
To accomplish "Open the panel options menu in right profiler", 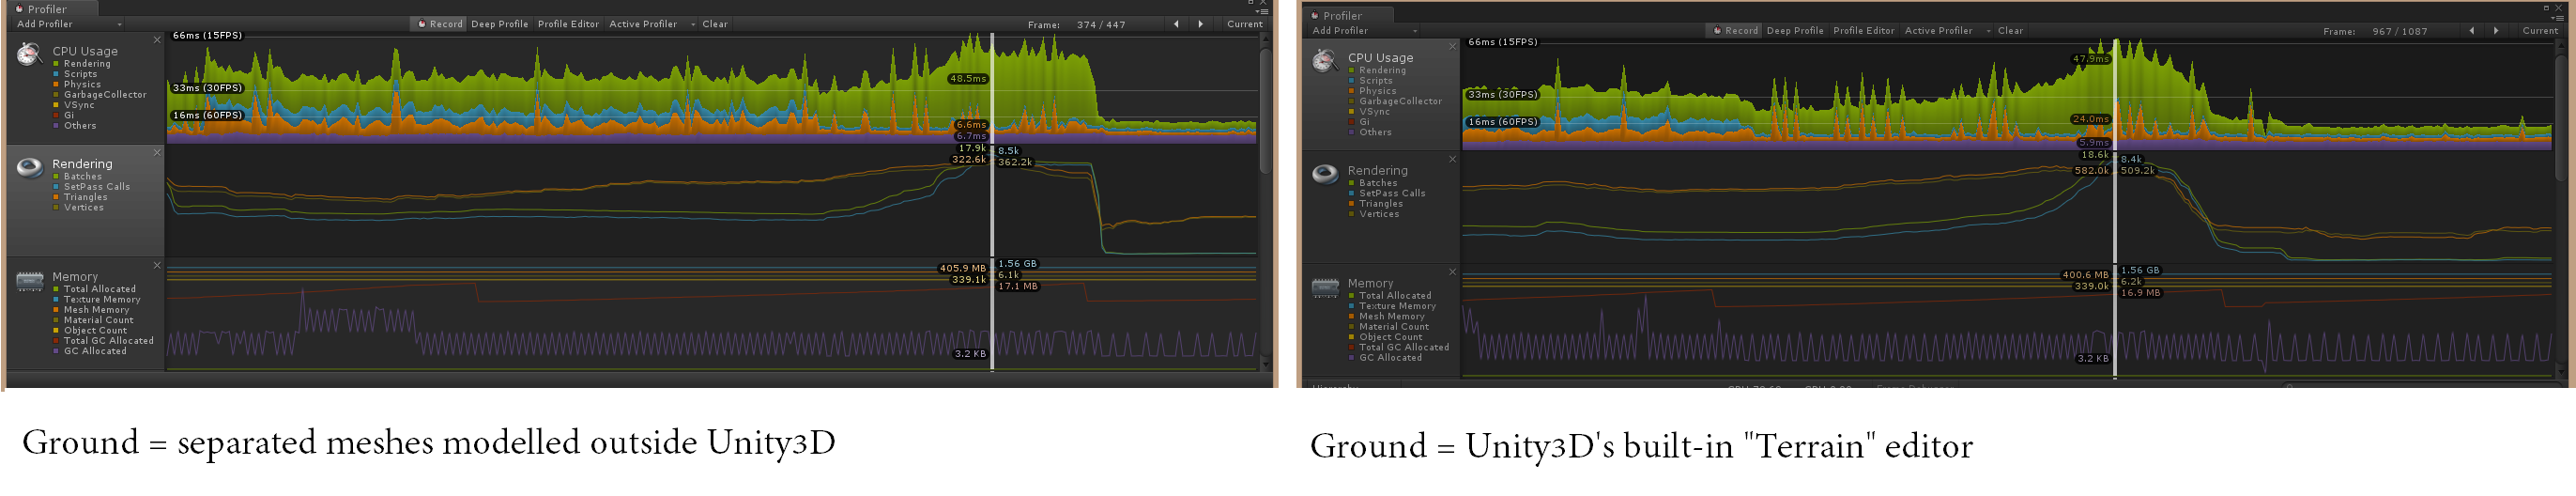I will pyautogui.click(x=2559, y=17).
